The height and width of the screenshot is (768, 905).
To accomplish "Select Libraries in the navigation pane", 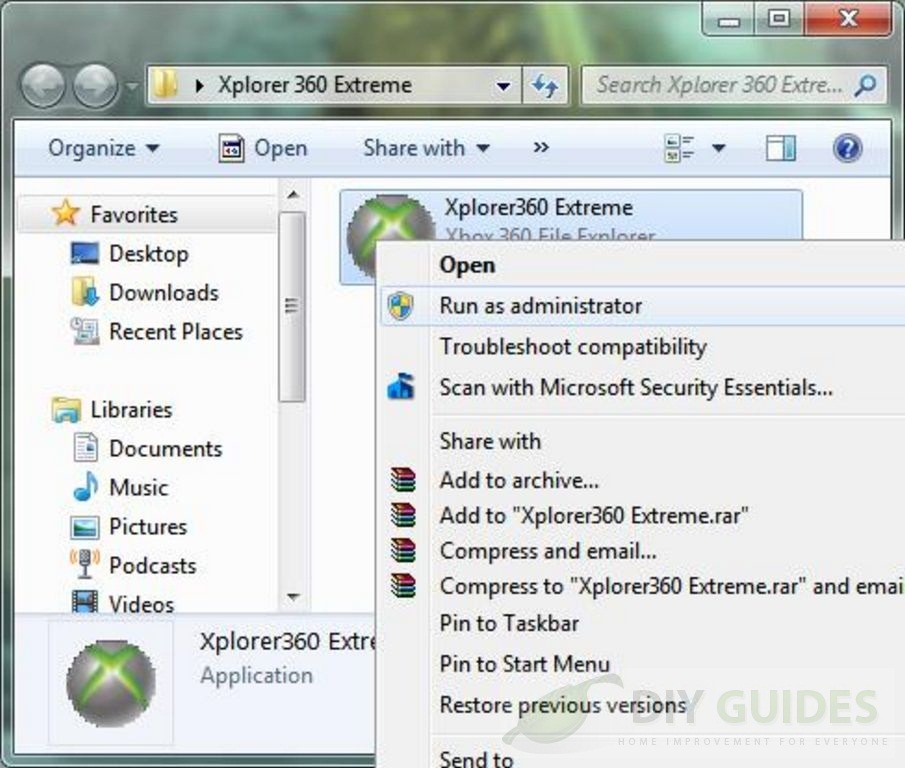I will coord(131,410).
